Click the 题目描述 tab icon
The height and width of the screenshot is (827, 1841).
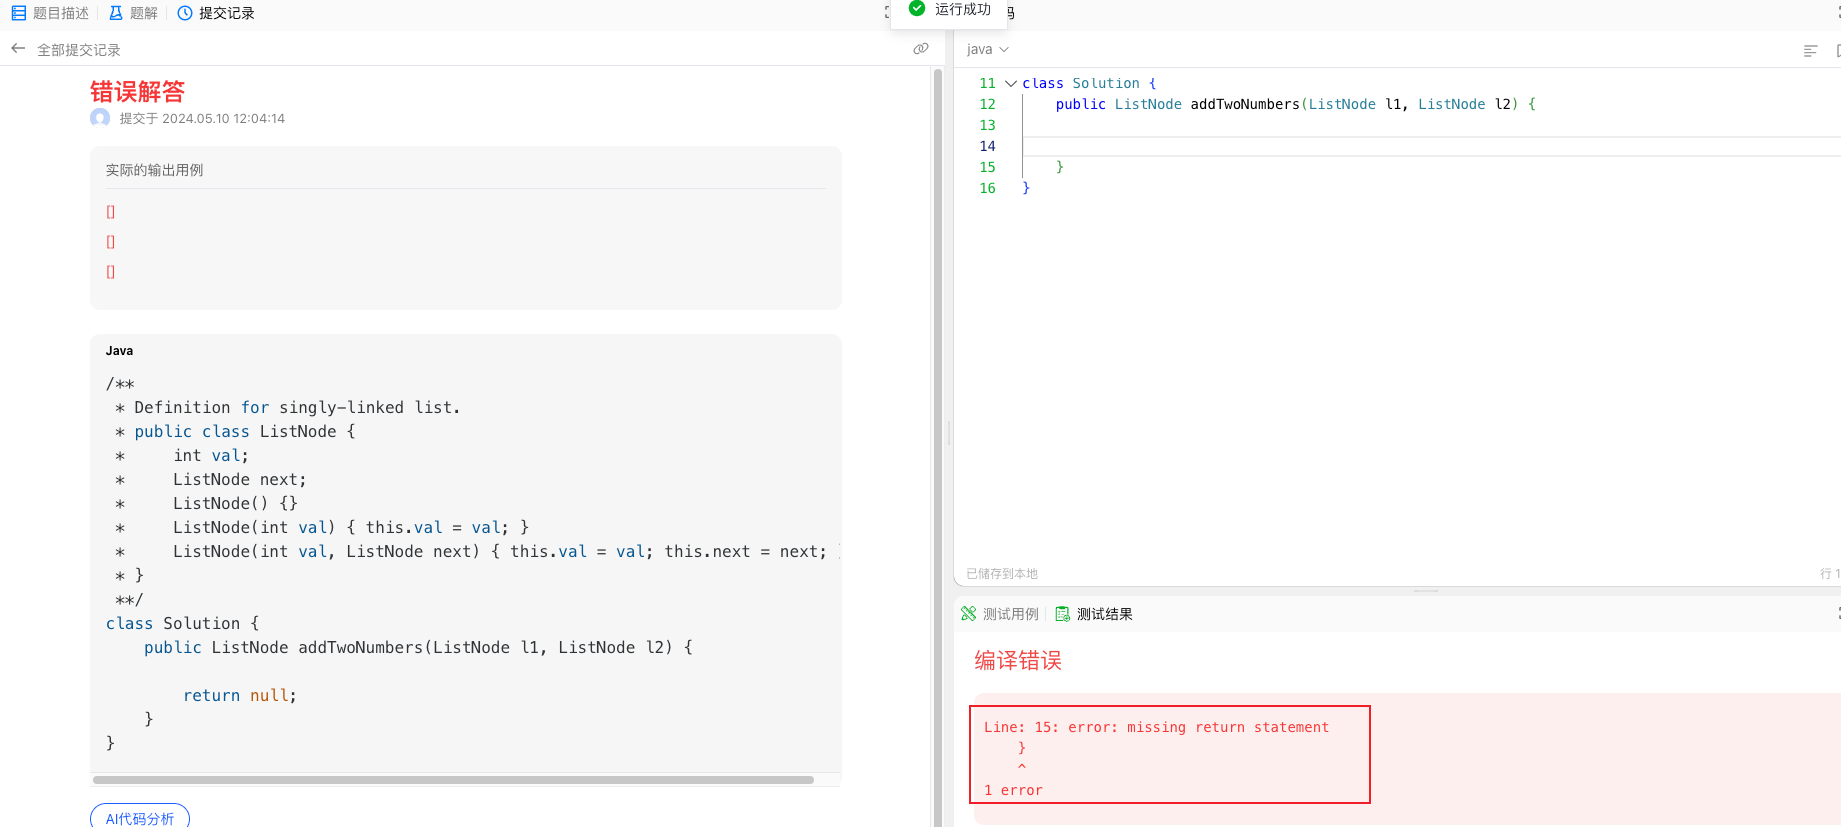coord(19,13)
